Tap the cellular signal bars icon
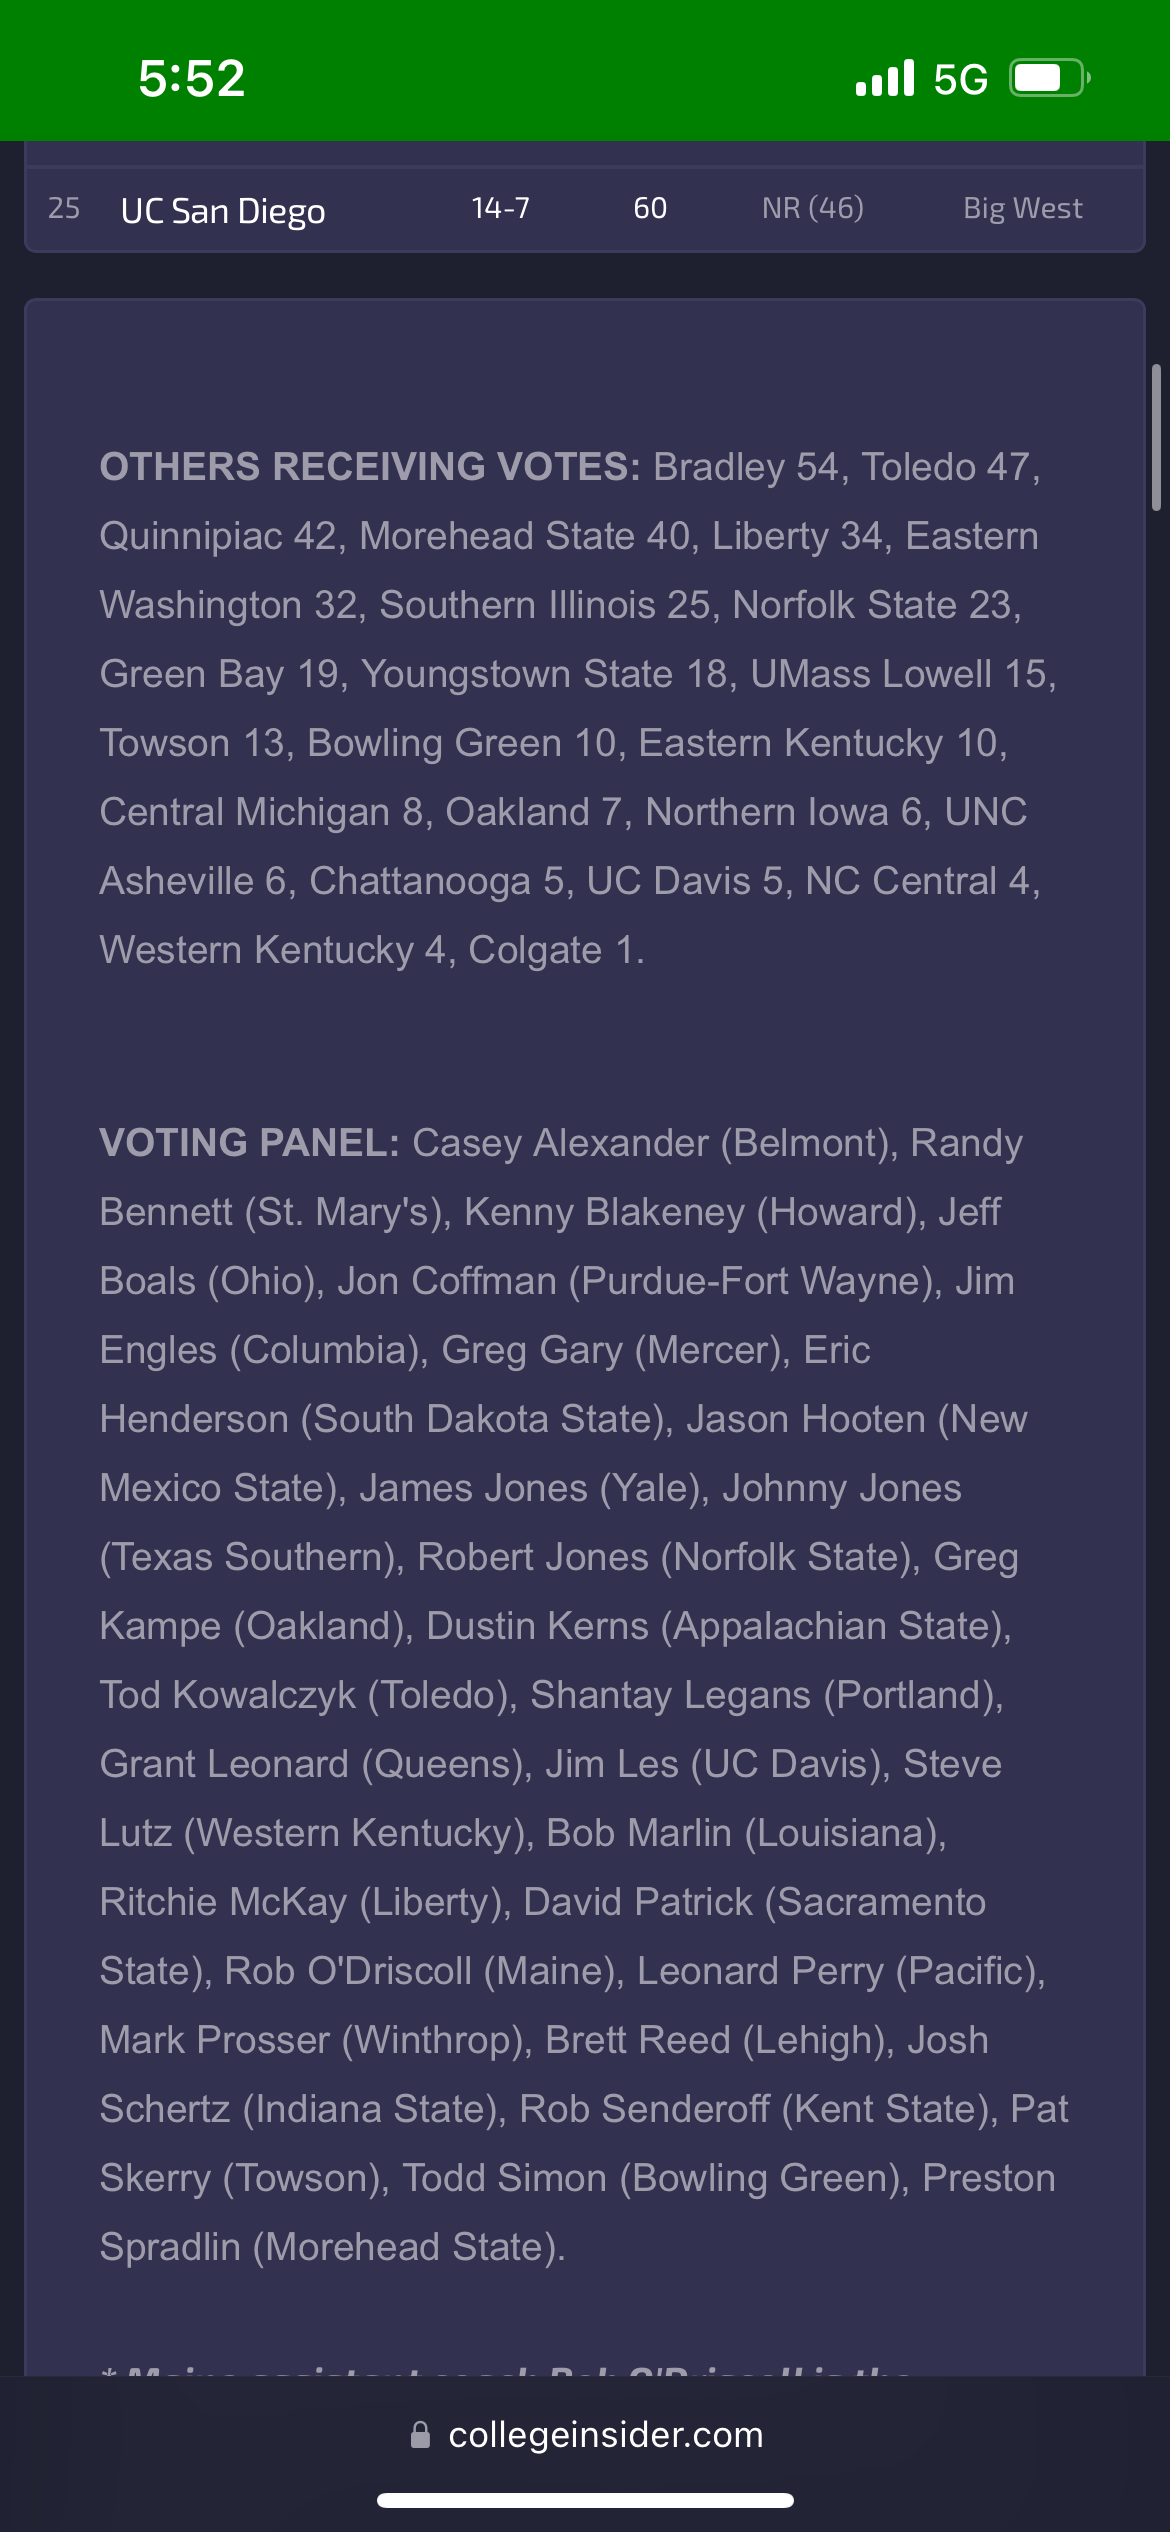This screenshot has width=1170, height=2532. coord(885,78)
